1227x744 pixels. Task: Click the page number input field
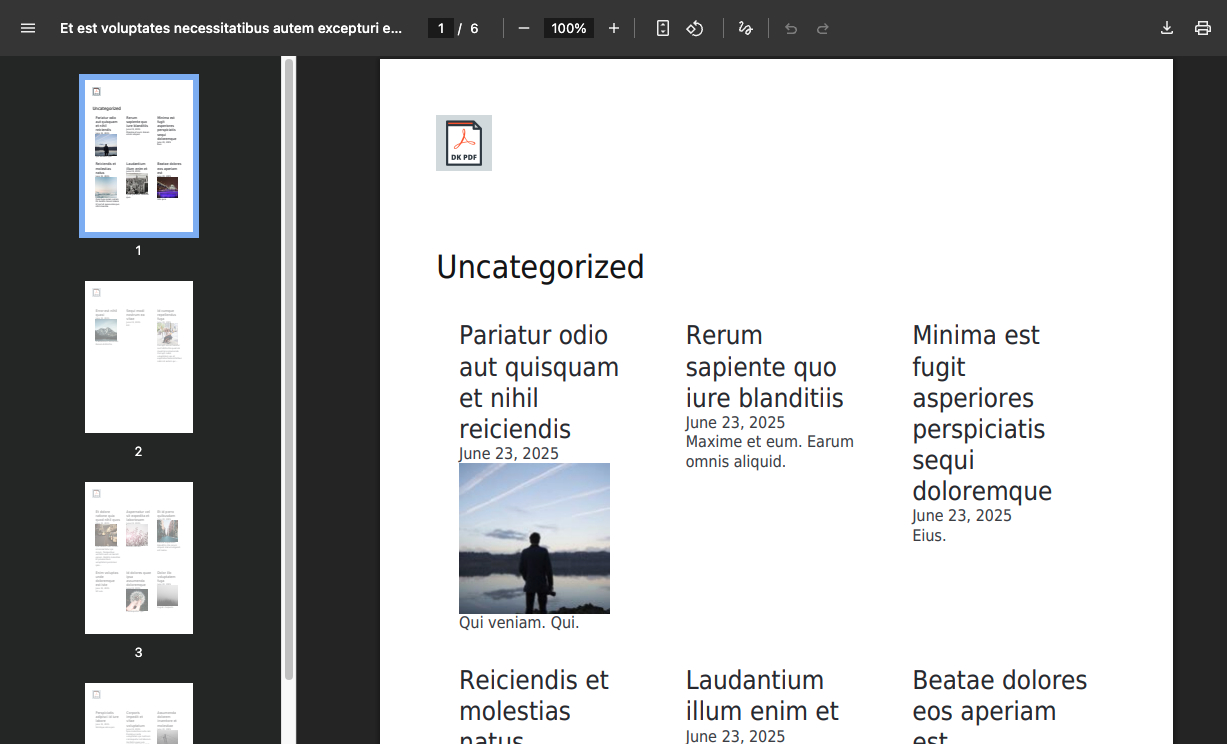(x=440, y=28)
